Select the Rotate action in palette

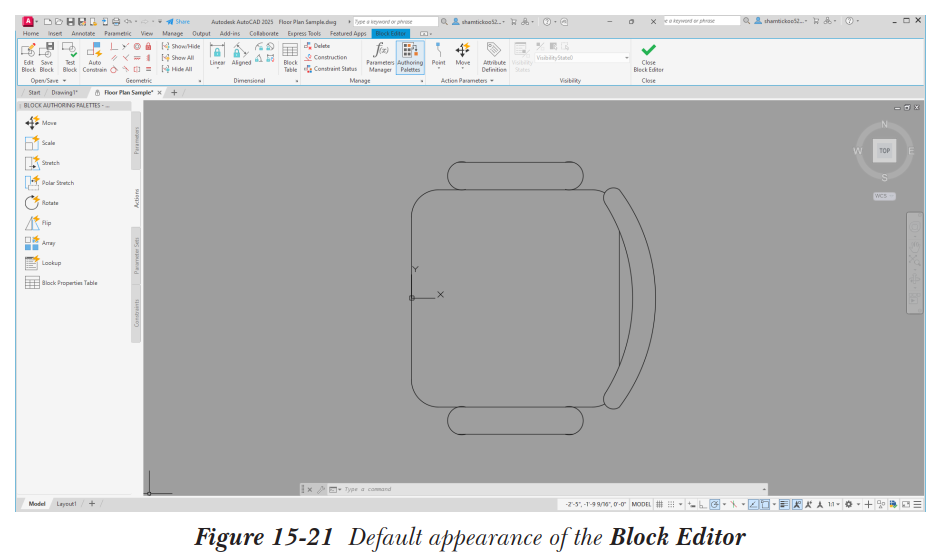click(41, 203)
